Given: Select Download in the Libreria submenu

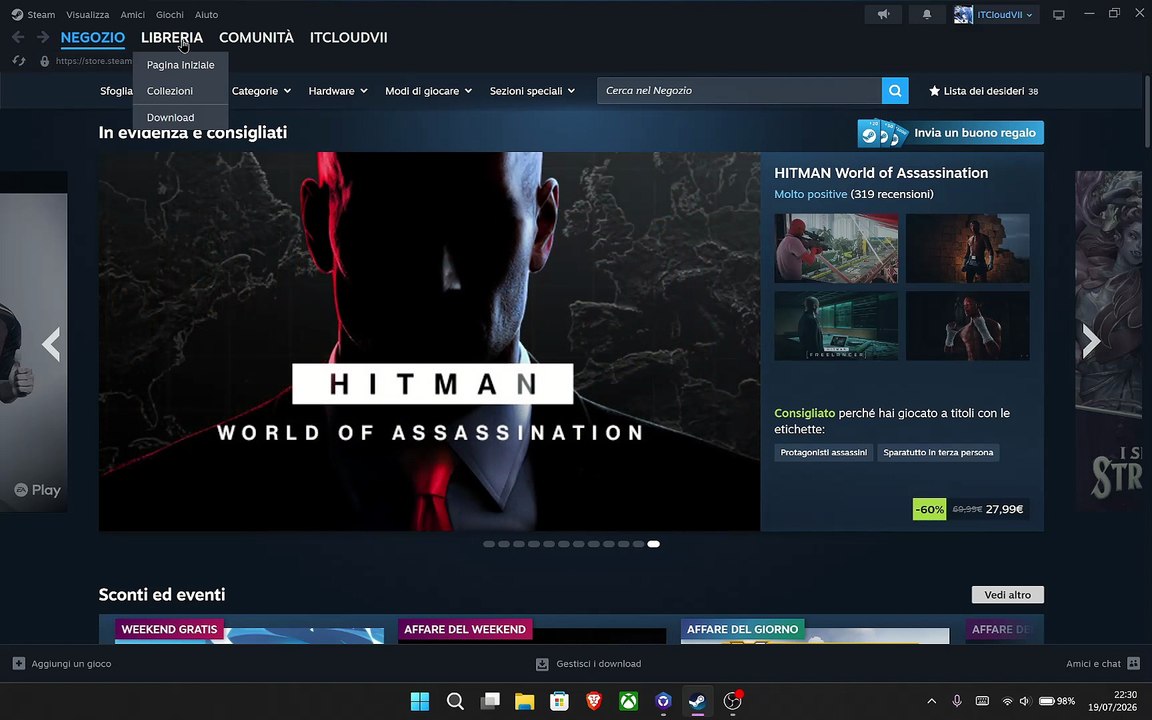Looking at the screenshot, I should click(x=181, y=118).
